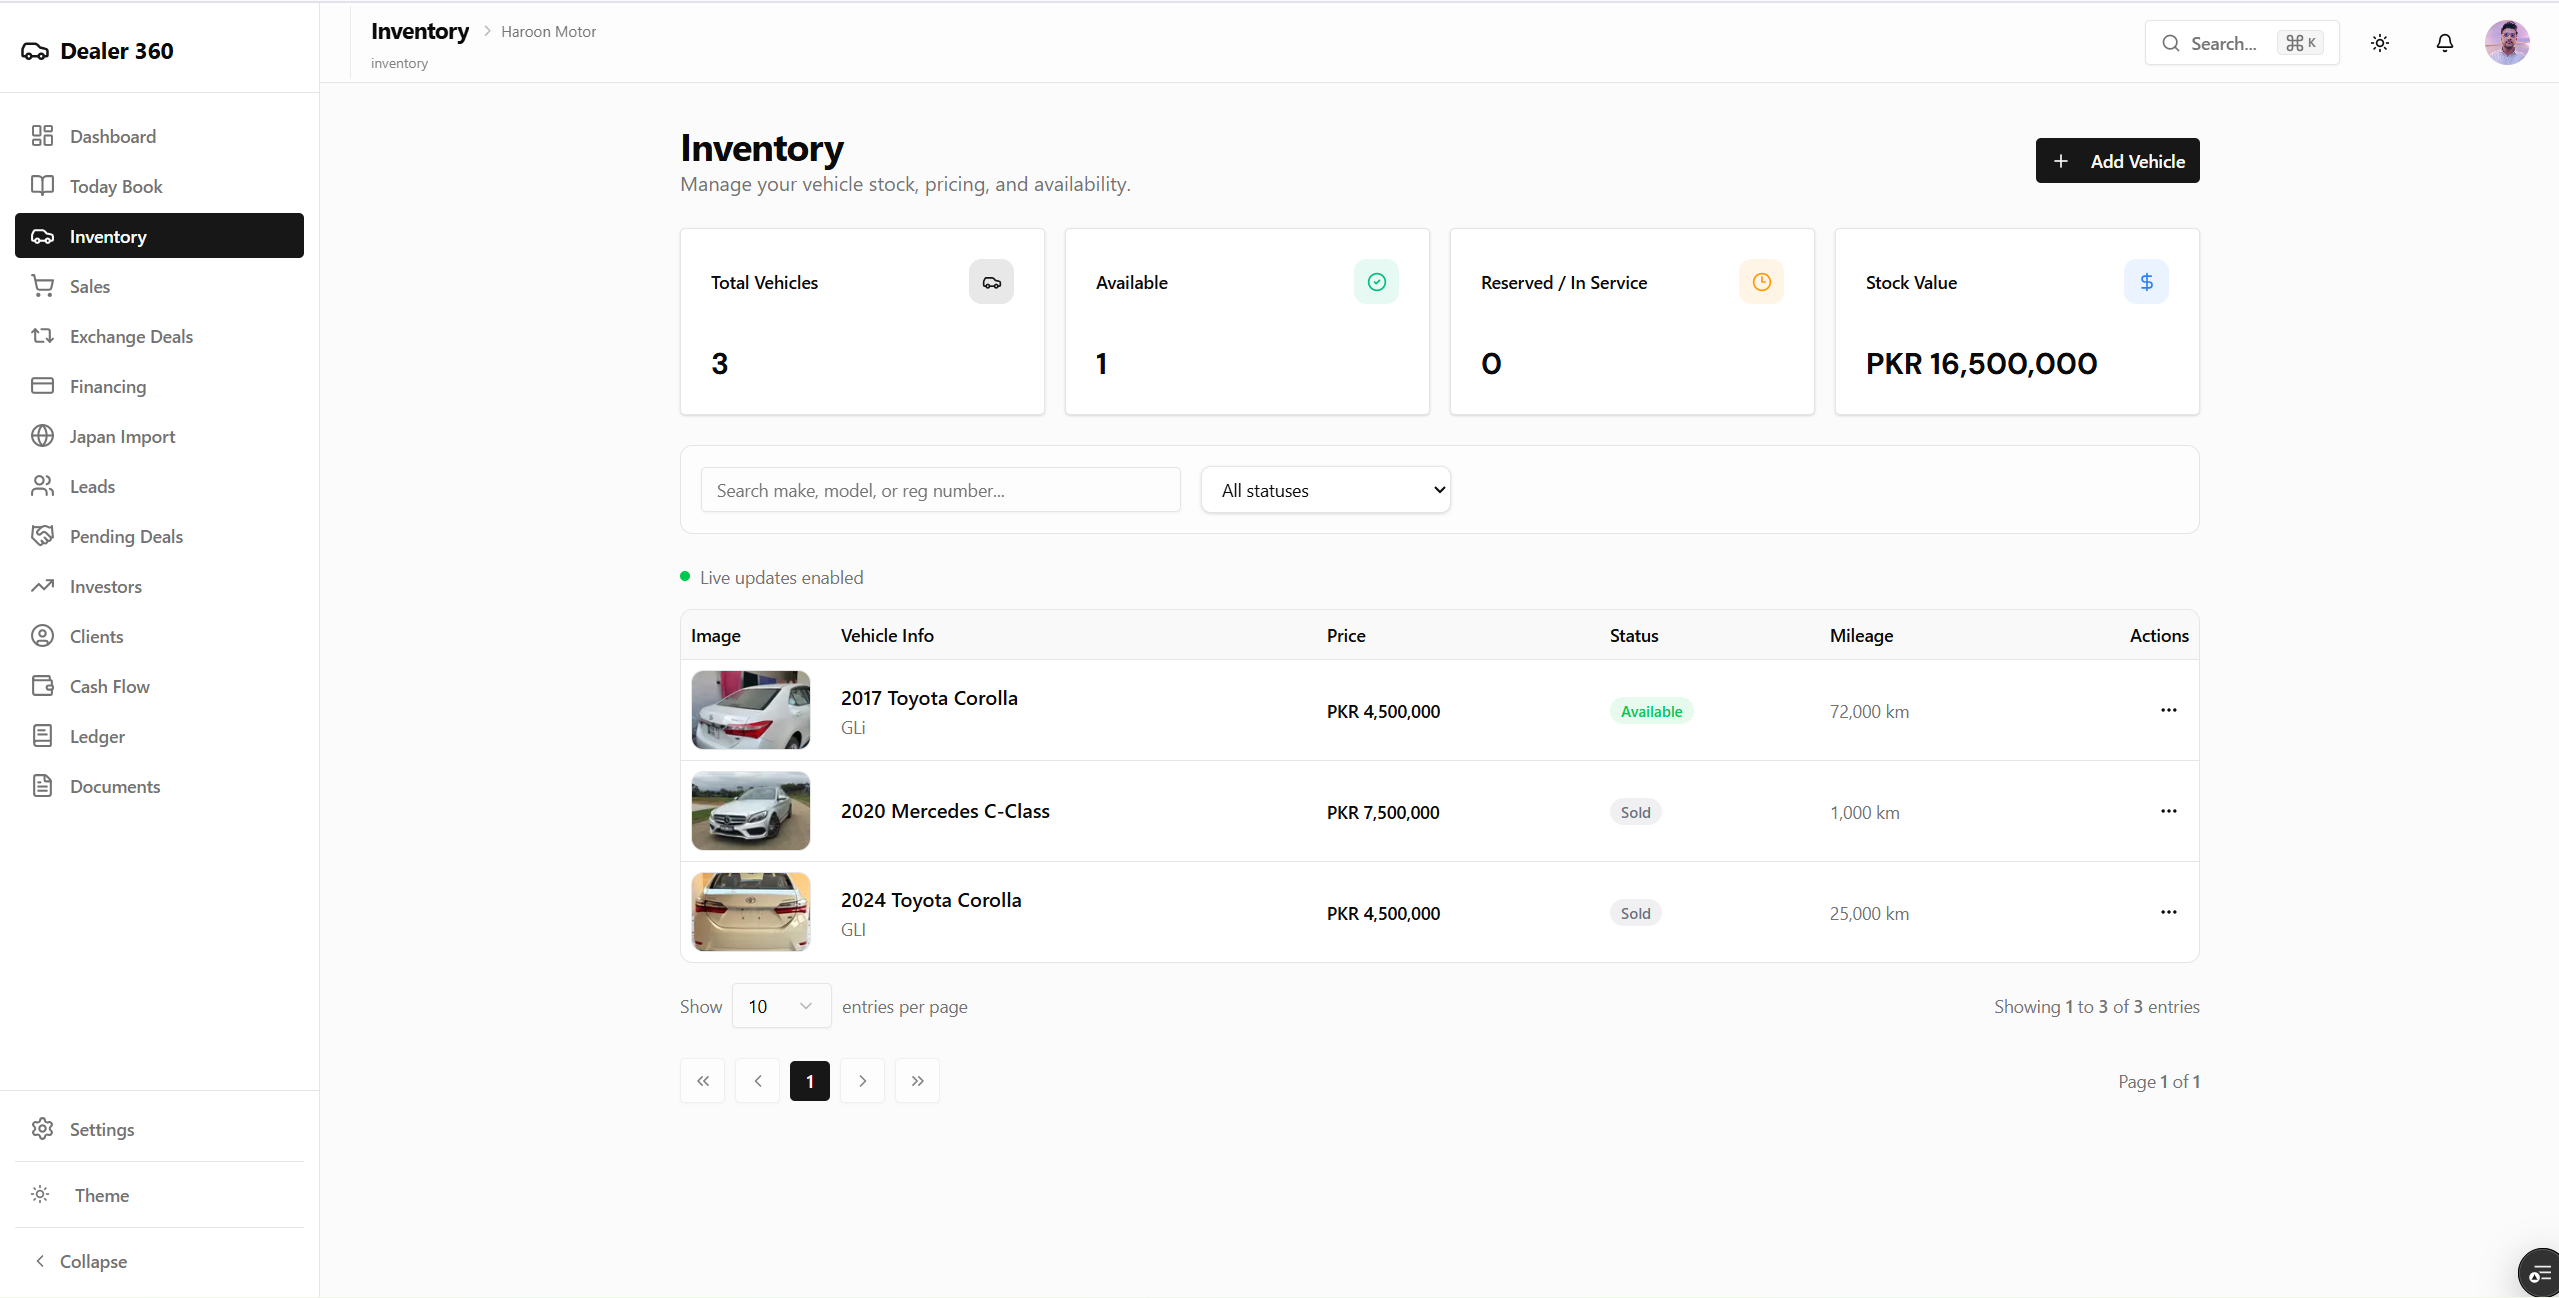Open the Ledger page
Viewport: 2559px width, 1298px height.
(159, 736)
